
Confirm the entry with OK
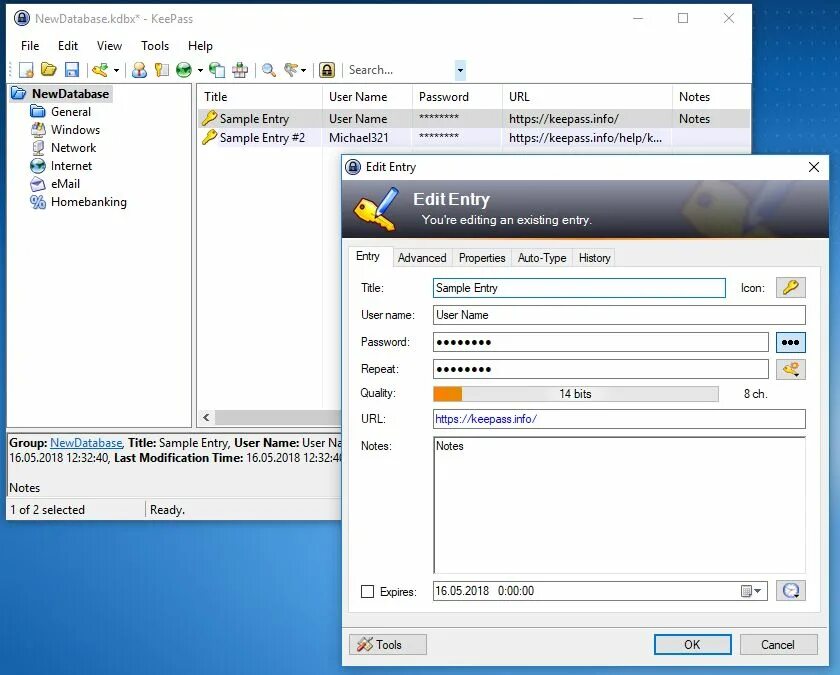click(692, 644)
